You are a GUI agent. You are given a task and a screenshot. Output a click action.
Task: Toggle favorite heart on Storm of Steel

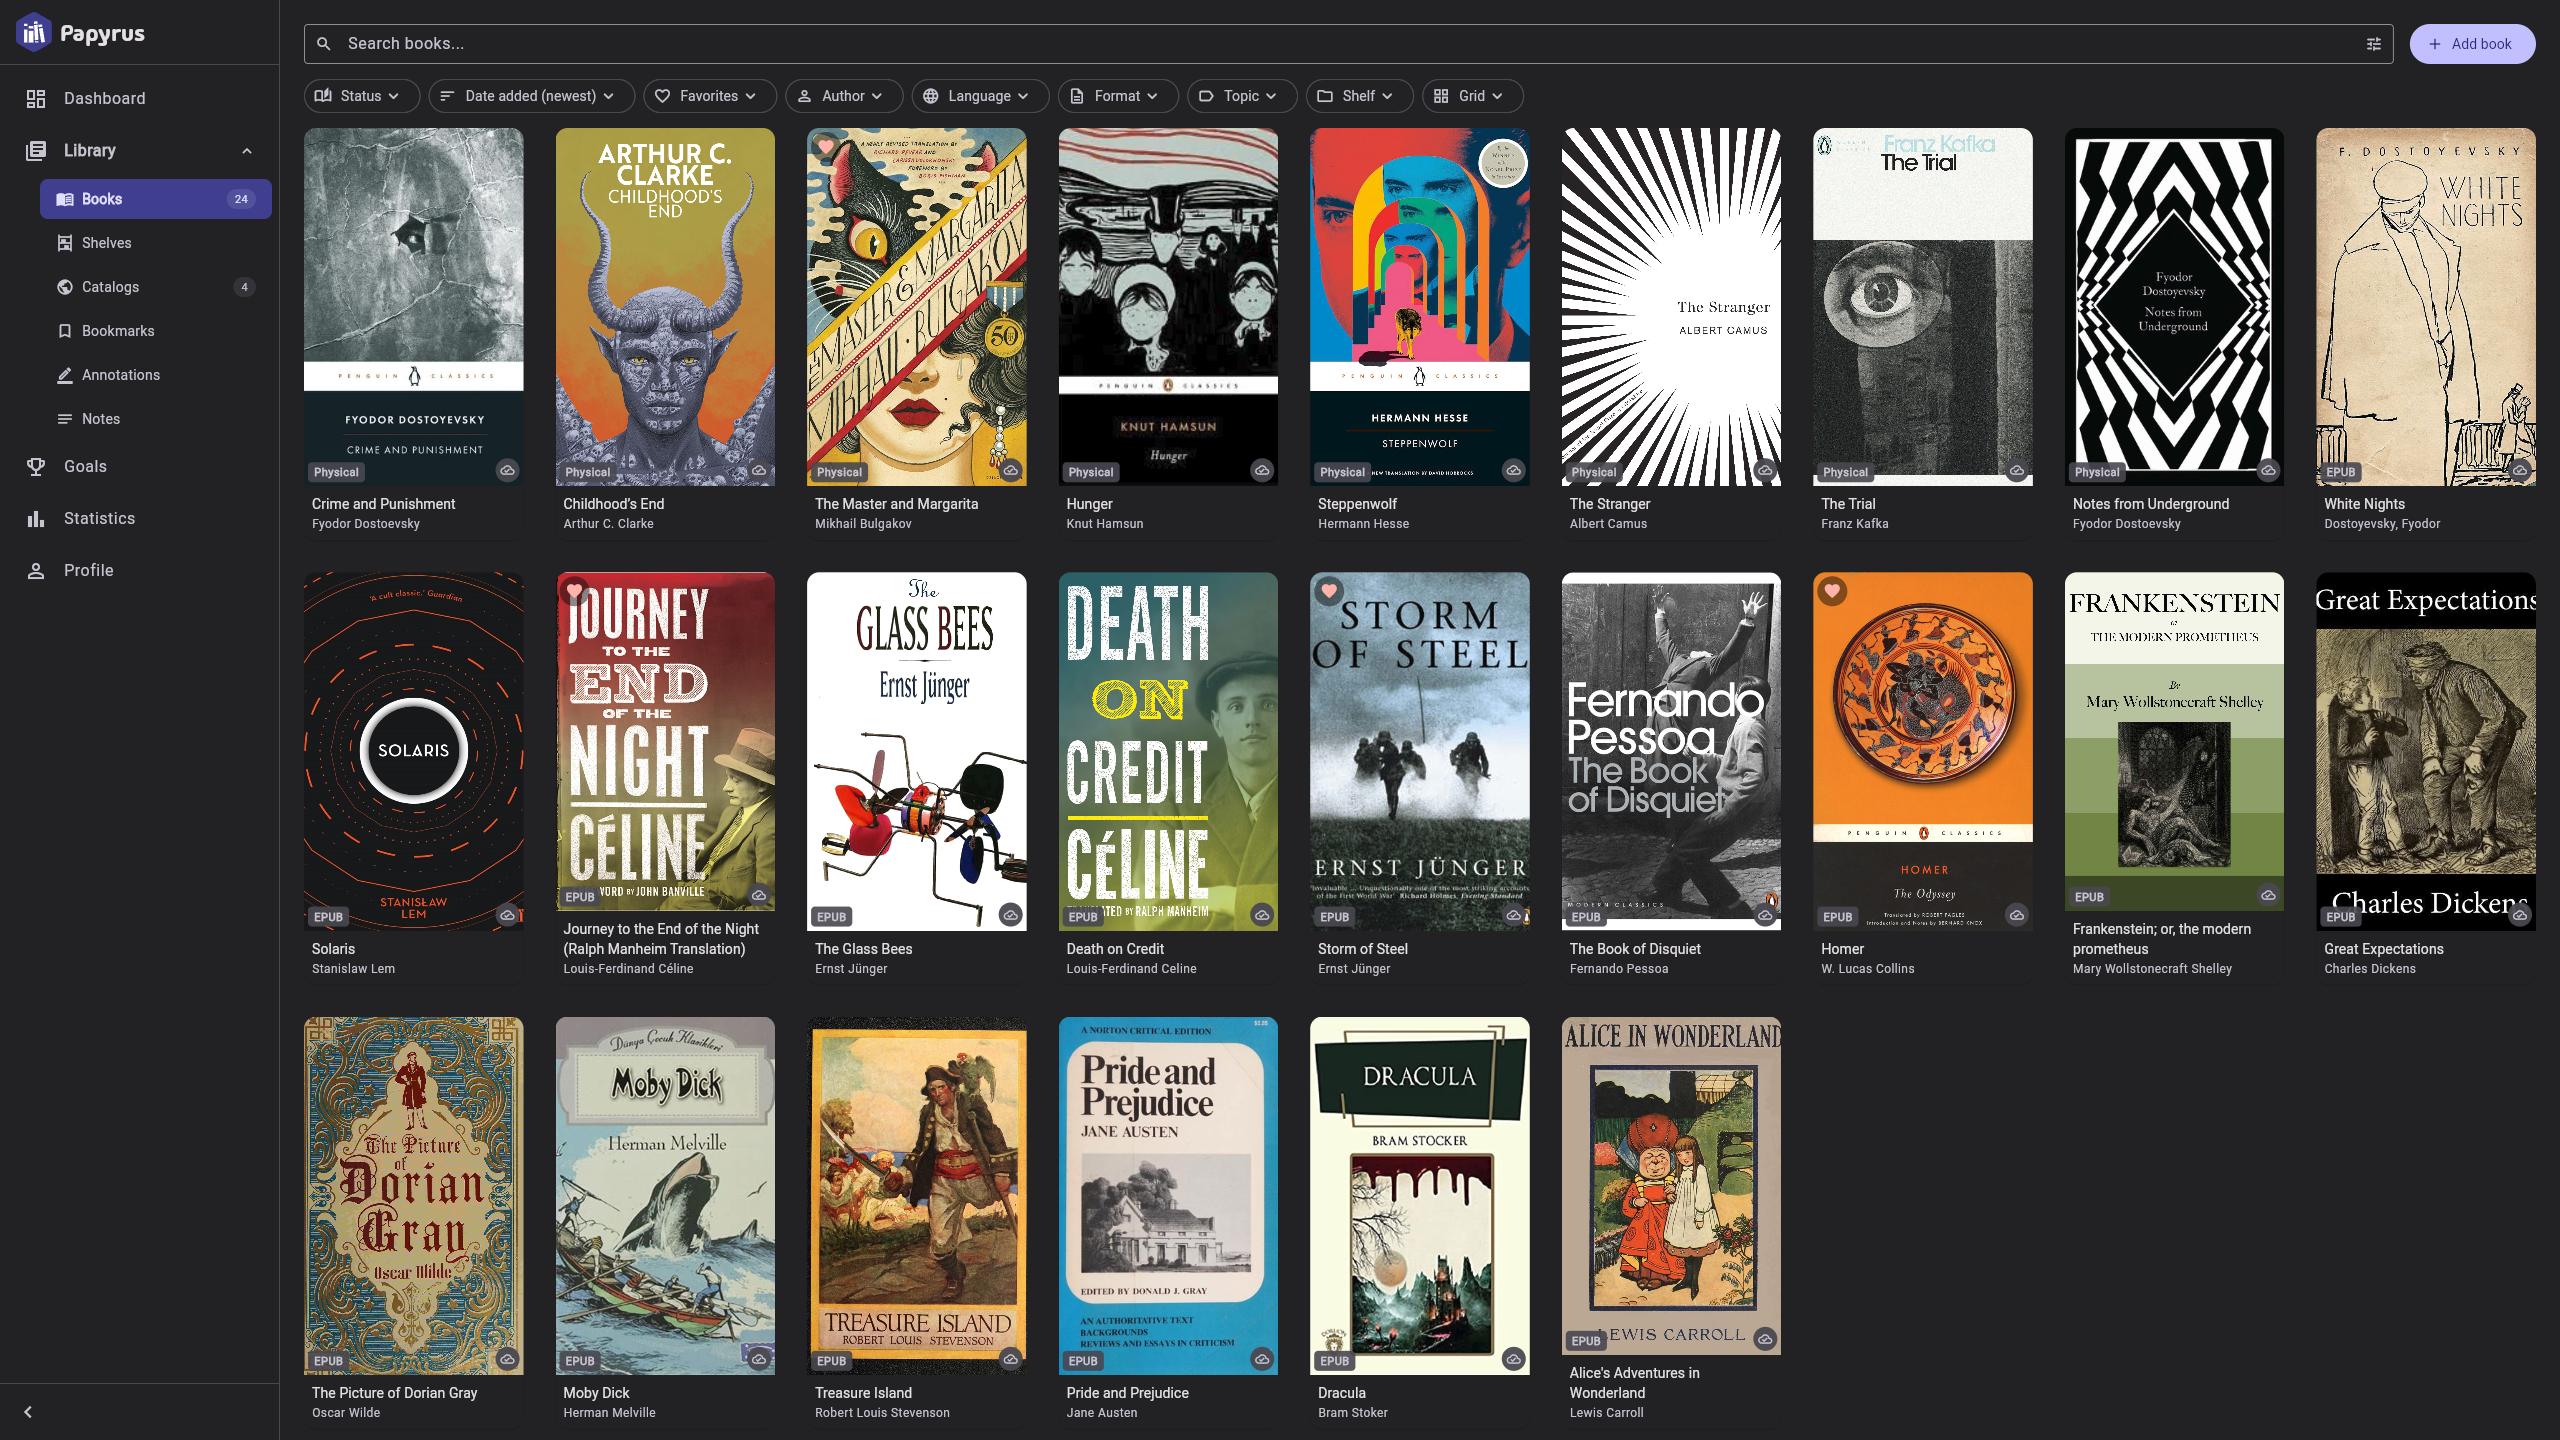point(1329,591)
